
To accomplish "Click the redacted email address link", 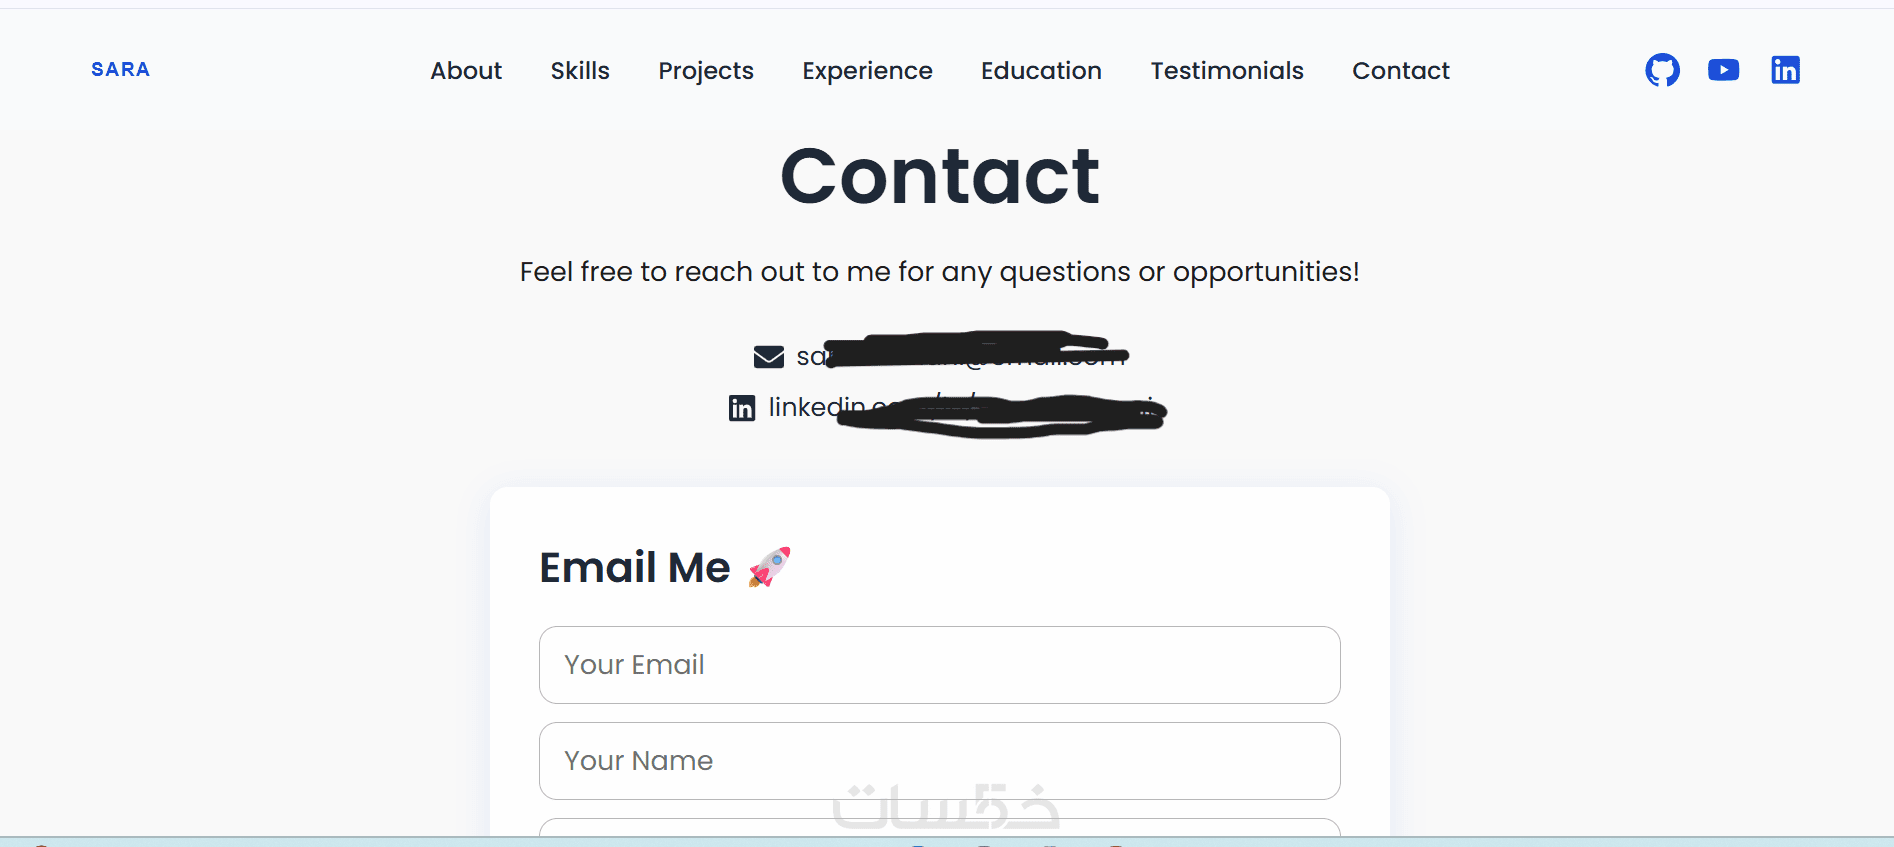I will pyautogui.click(x=960, y=356).
